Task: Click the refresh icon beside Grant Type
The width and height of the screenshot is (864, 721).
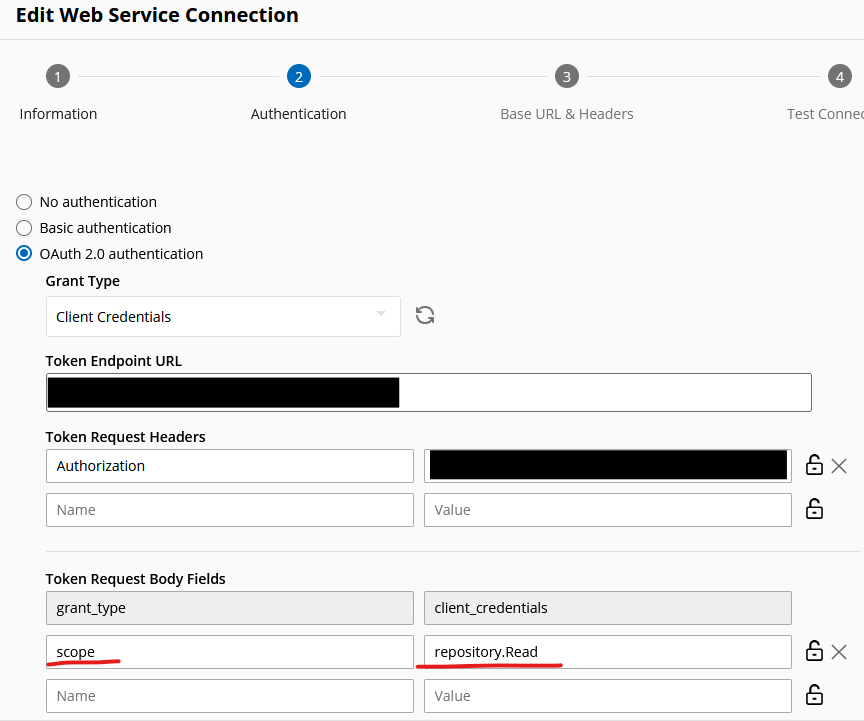Action: [x=425, y=315]
